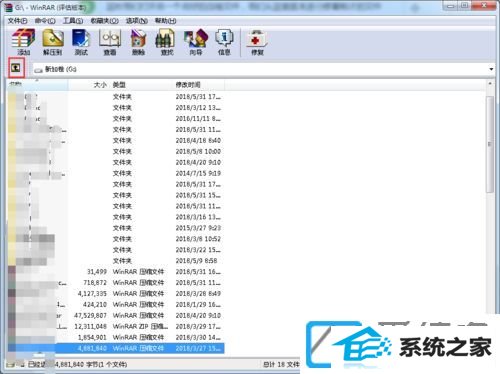Image resolution: width=500 pixels, height=374 pixels.
Task: Click the Find (查找) binoculars icon
Action: (x=167, y=42)
